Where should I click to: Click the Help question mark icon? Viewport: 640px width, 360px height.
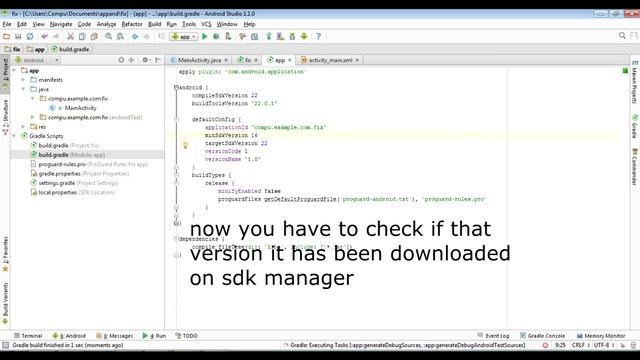[x=318, y=36]
